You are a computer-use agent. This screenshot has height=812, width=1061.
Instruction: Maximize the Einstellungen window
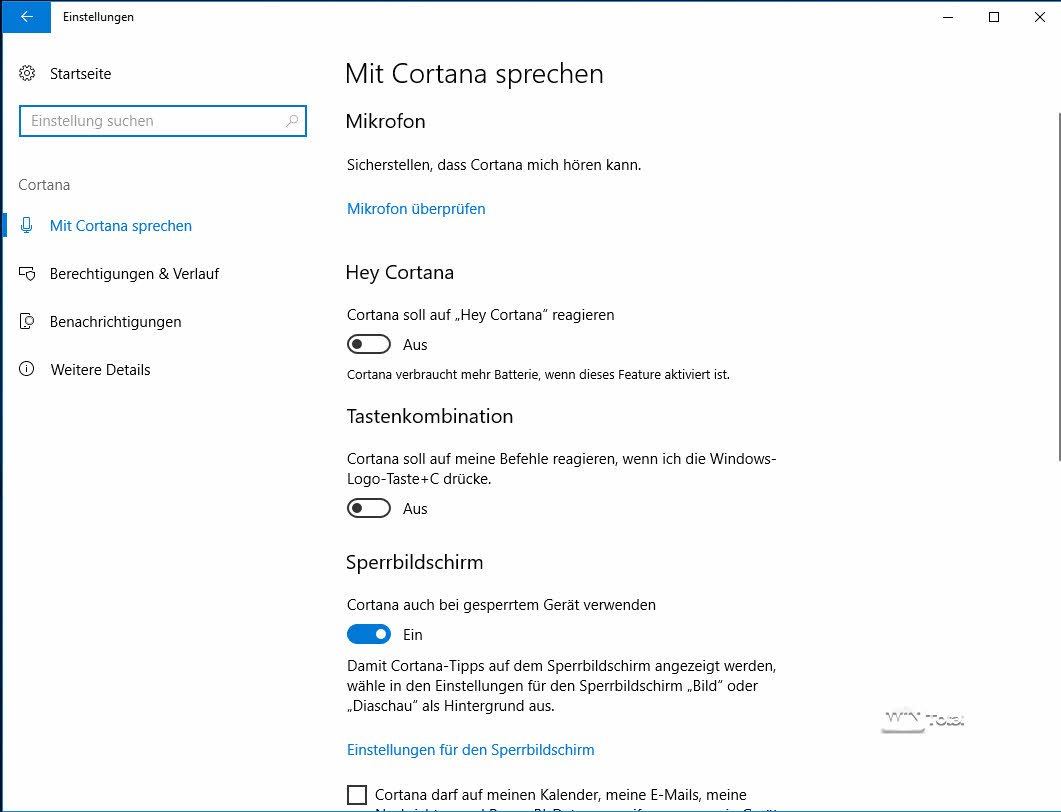coord(993,17)
